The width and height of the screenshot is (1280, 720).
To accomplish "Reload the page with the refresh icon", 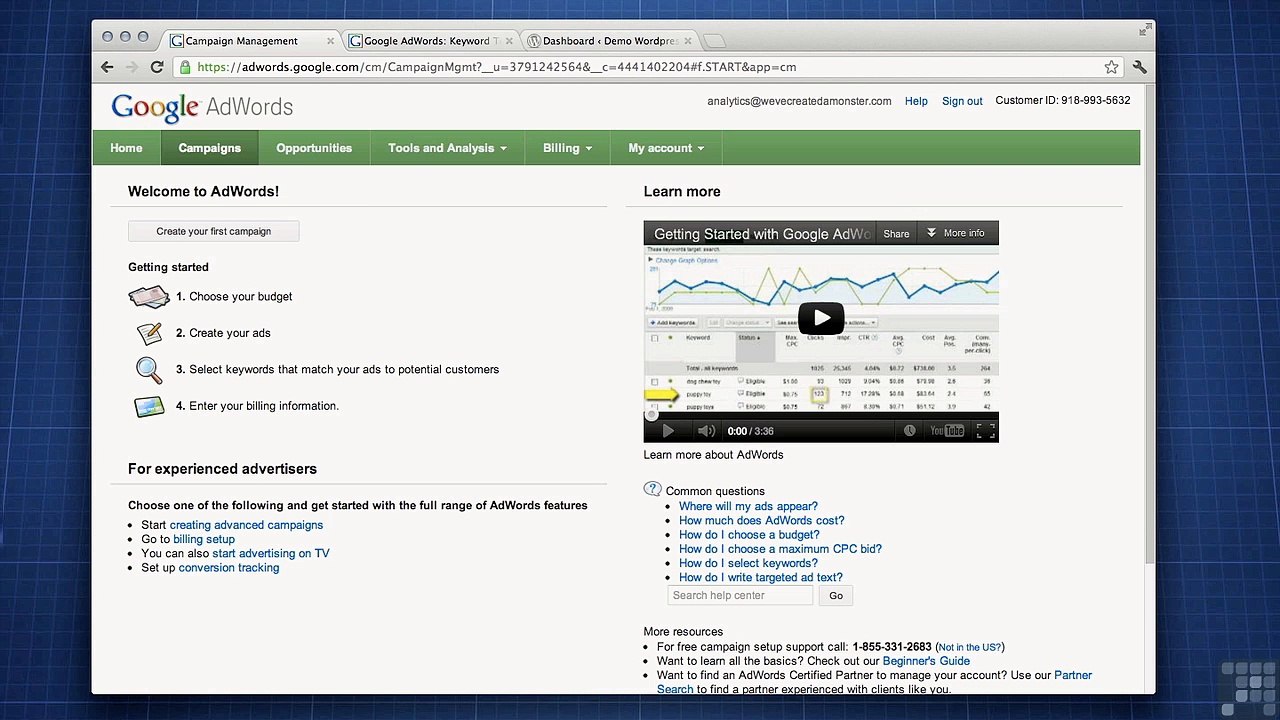I will point(157,67).
